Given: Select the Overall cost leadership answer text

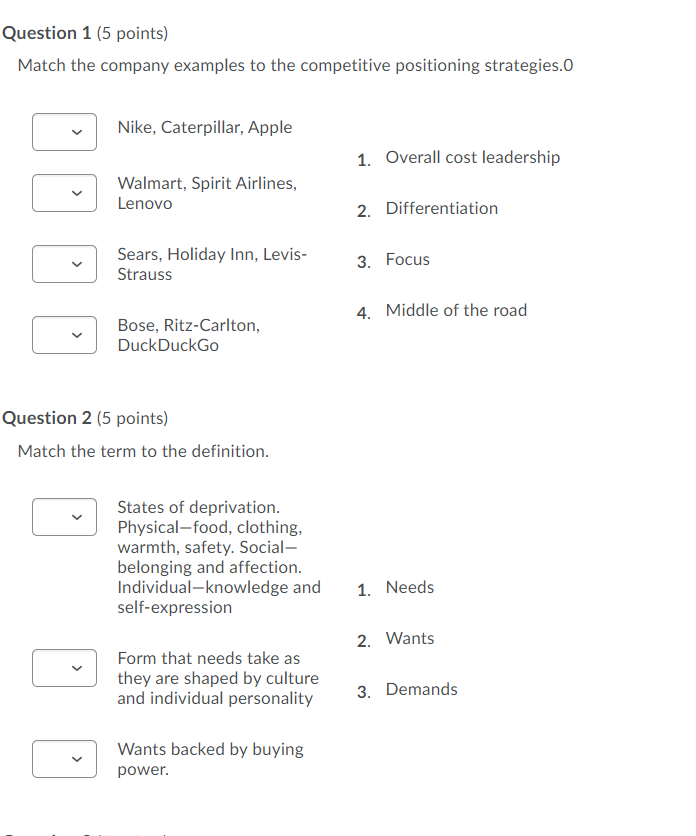Looking at the screenshot, I should coord(473,157).
